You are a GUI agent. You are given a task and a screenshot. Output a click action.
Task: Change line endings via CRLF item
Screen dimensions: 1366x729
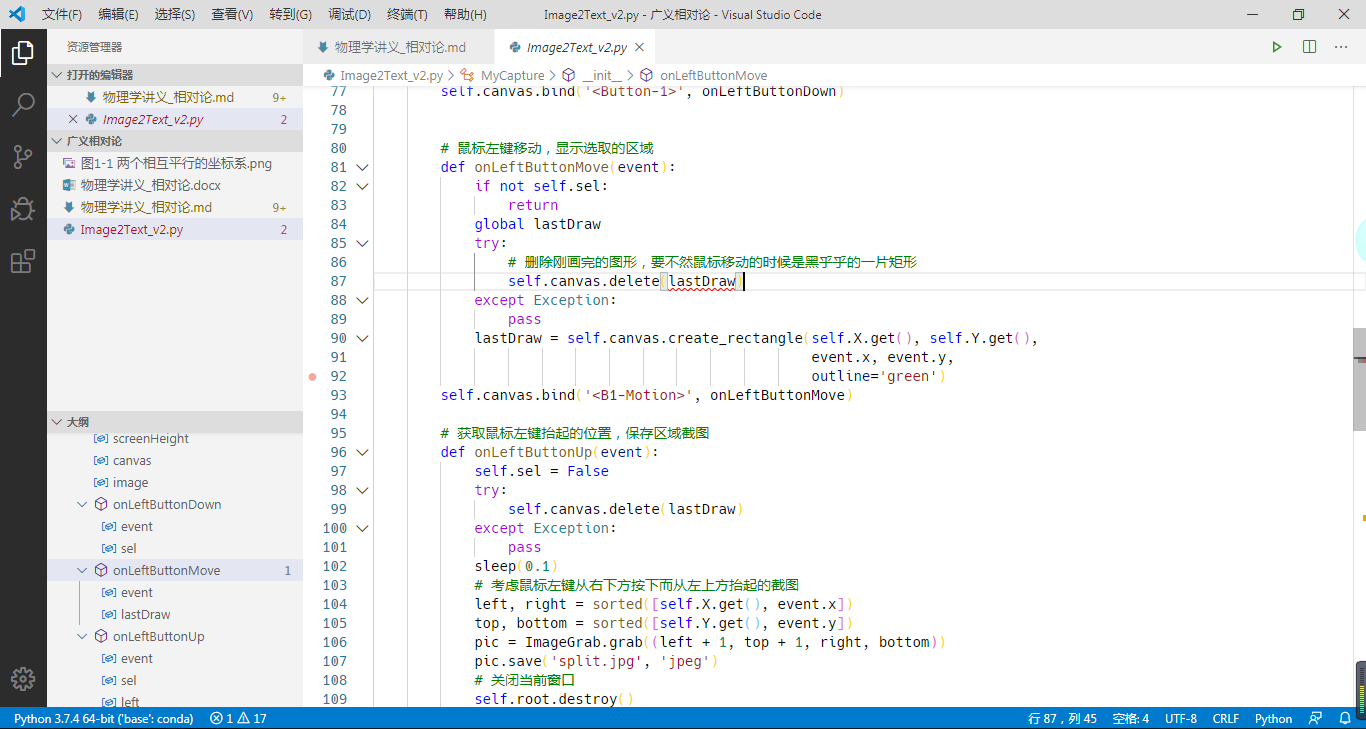coord(1226,718)
